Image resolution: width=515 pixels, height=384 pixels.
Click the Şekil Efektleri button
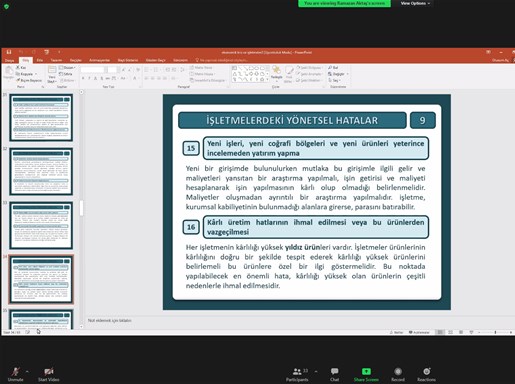pos(309,80)
